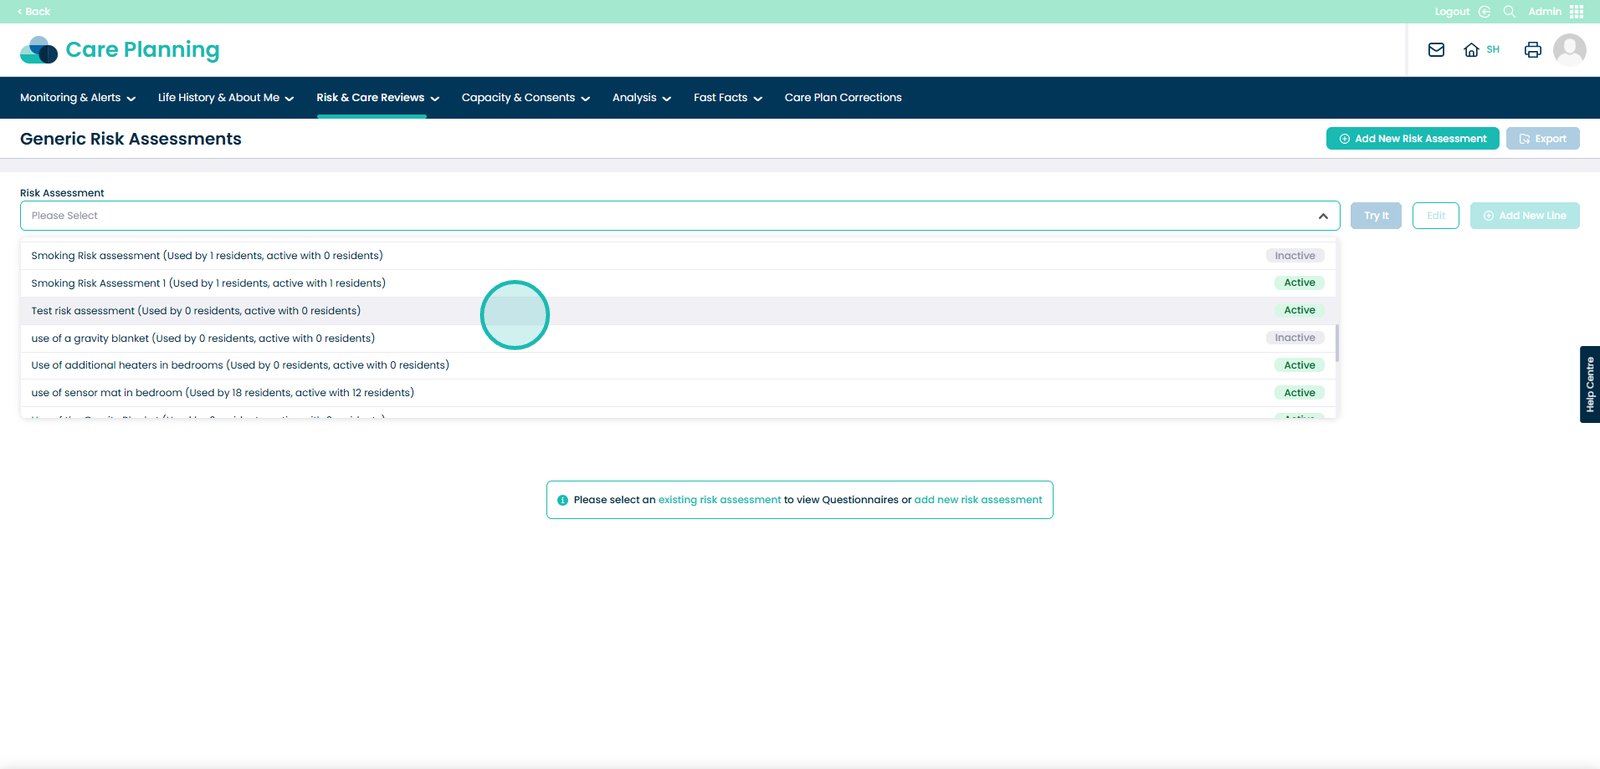Open the Admin apps grid icon
The image size is (1600, 769).
(x=1577, y=12)
